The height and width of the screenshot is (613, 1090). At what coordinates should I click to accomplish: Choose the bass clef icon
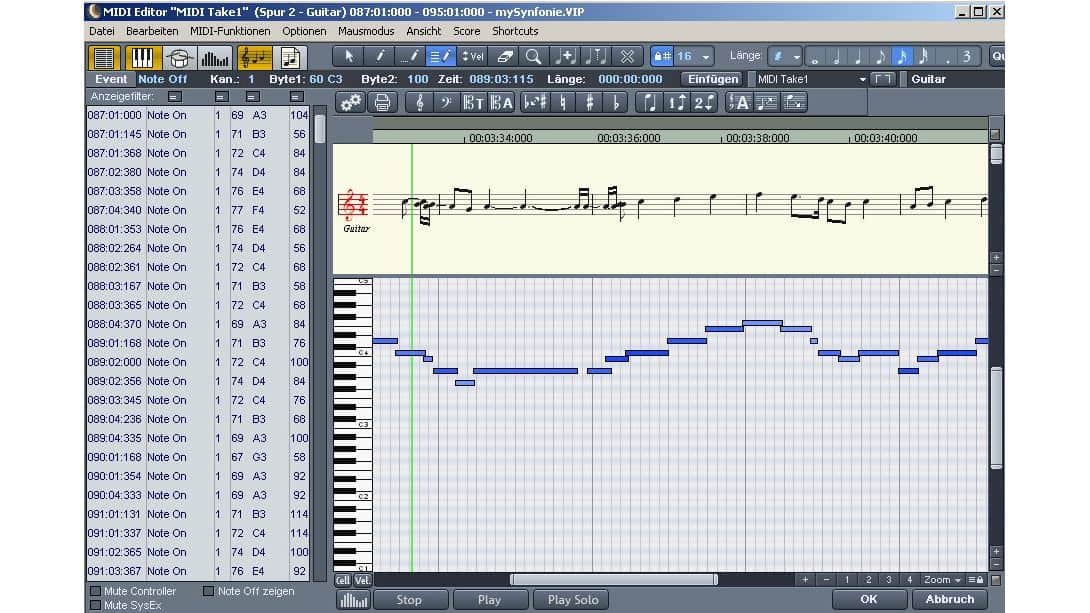[445, 102]
